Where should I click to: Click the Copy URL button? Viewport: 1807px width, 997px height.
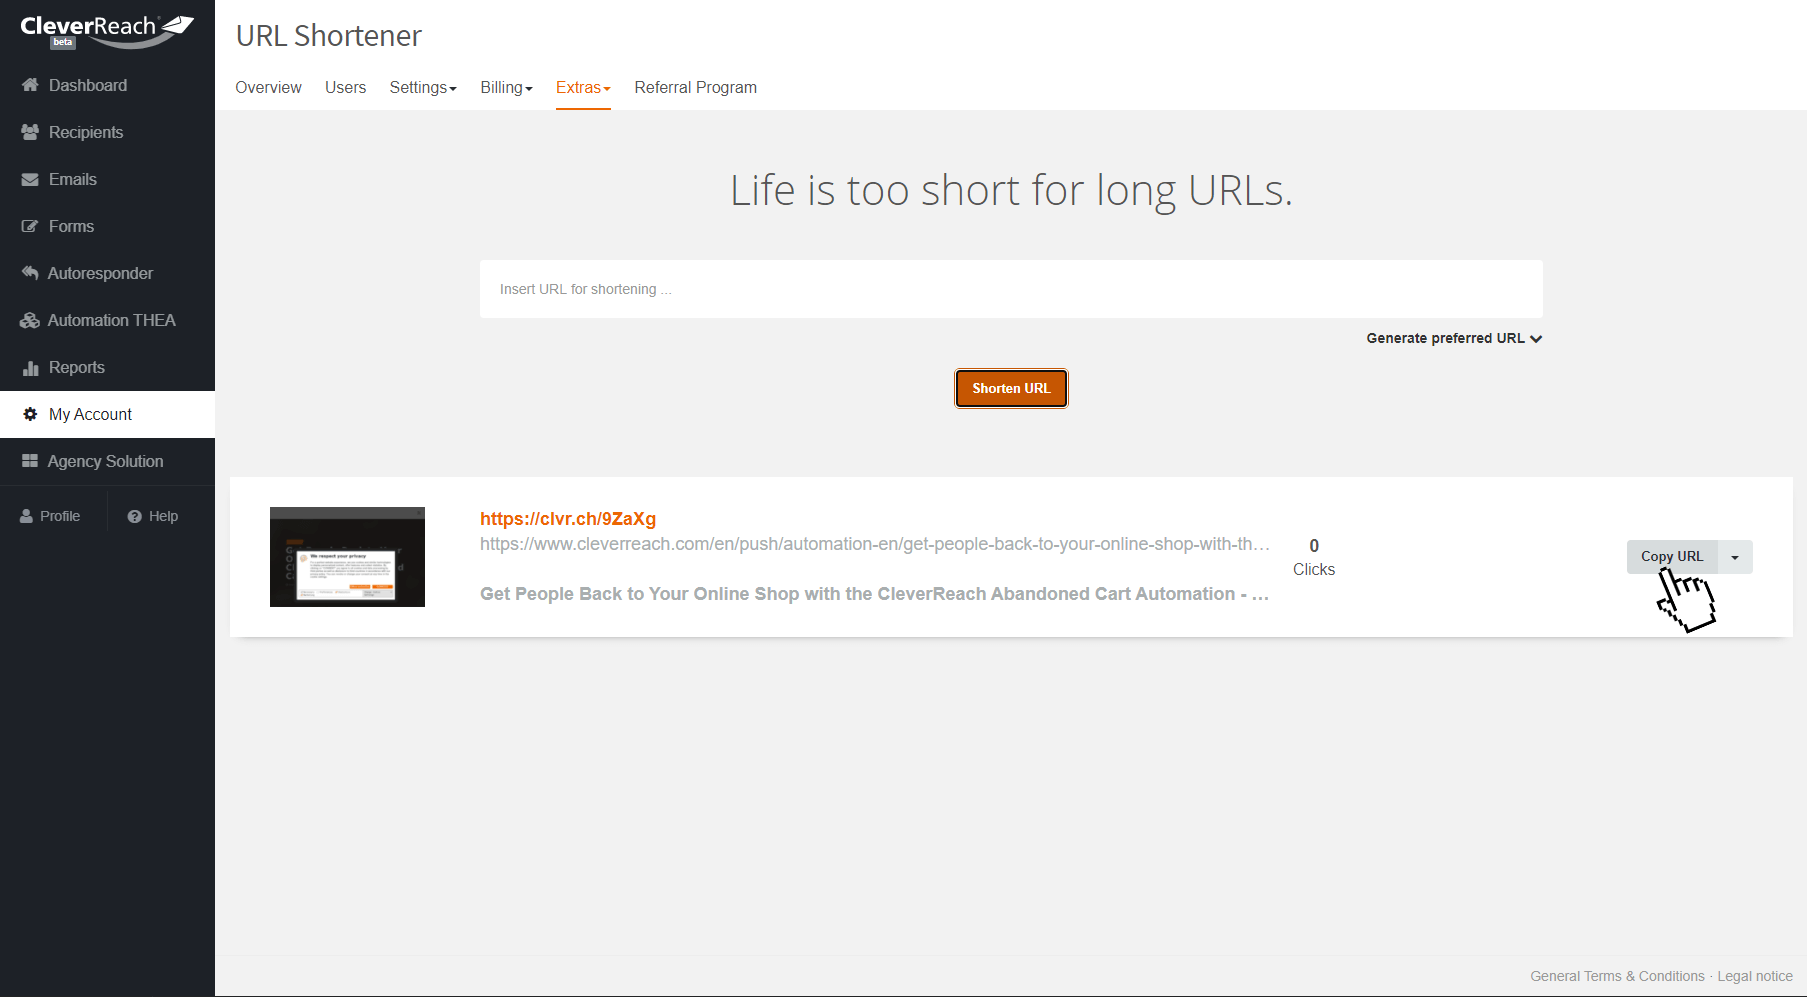click(x=1672, y=557)
